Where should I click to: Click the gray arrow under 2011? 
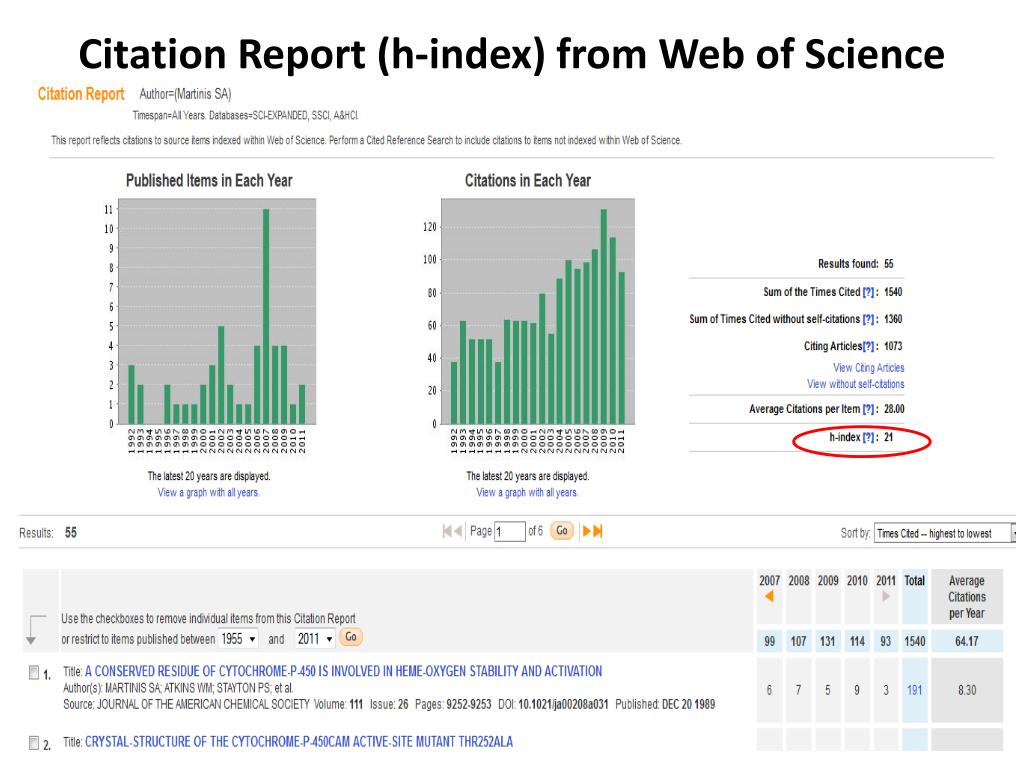point(886,596)
